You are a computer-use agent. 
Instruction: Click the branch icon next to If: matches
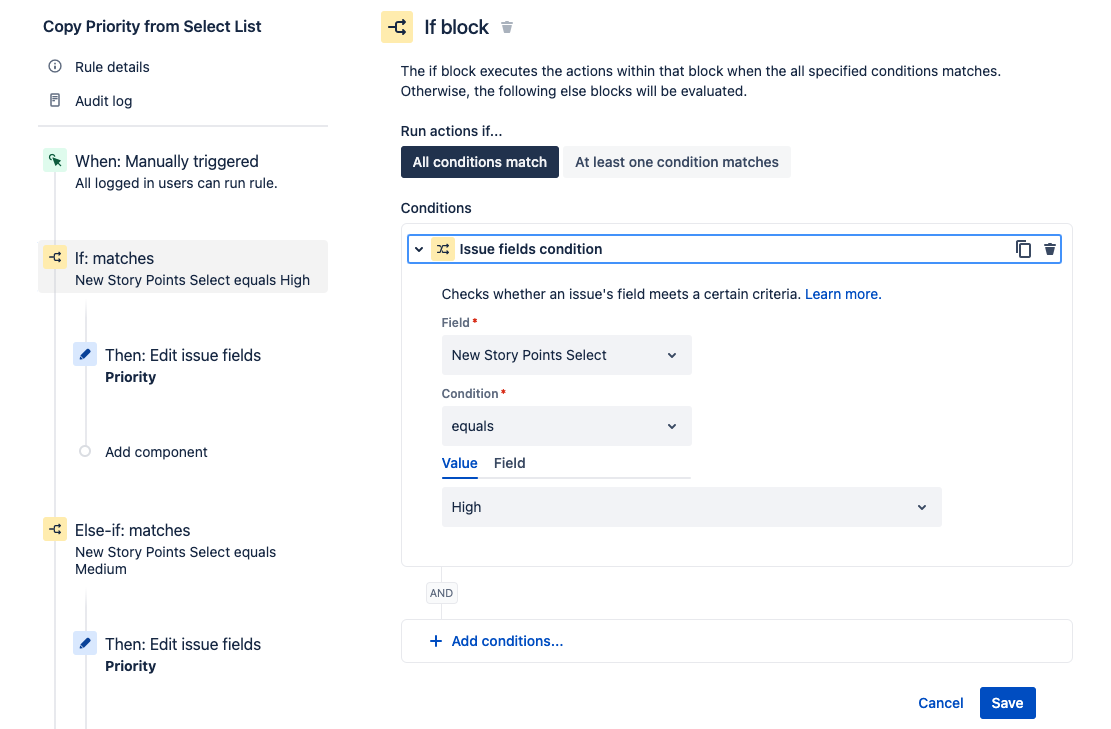tap(55, 257)
